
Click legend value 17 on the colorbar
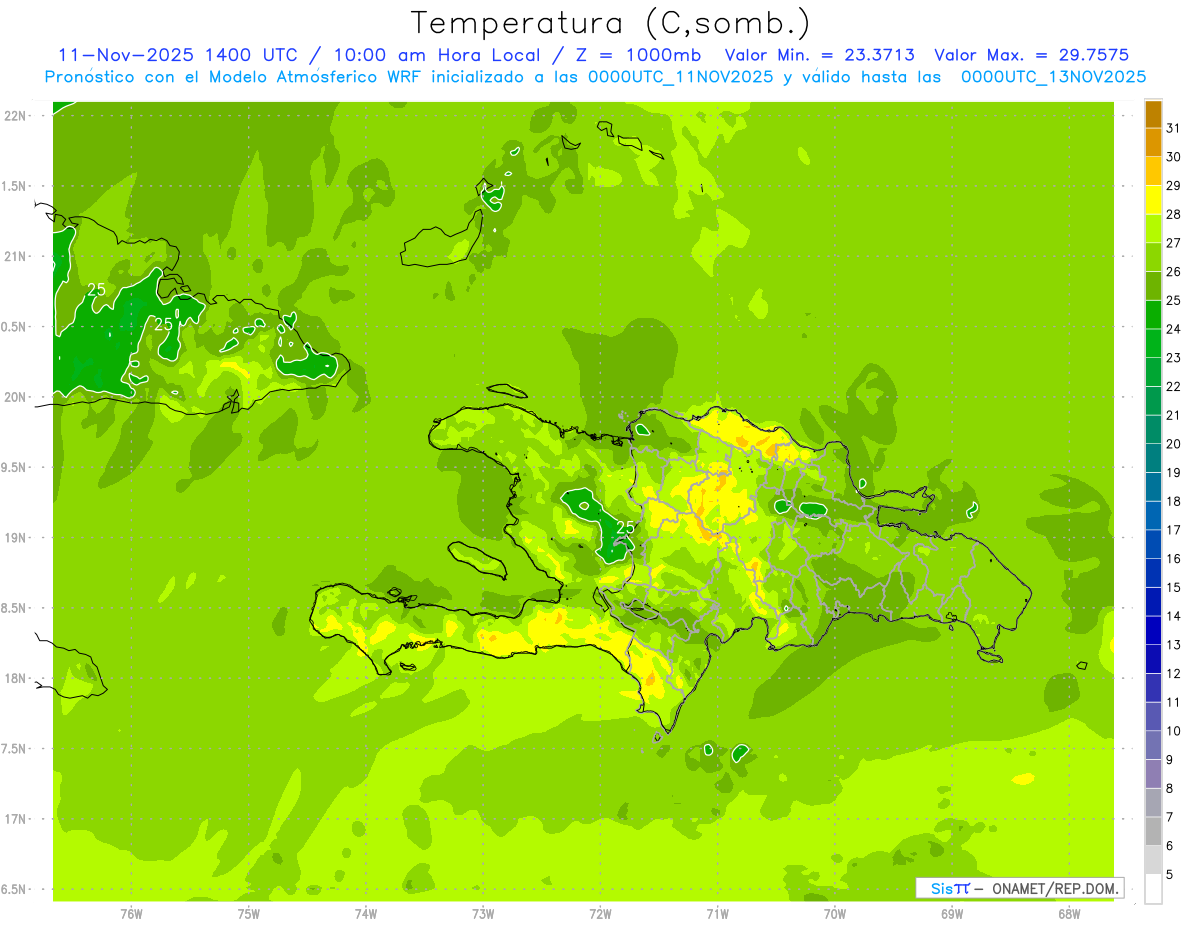click(x=1173, y=530)
